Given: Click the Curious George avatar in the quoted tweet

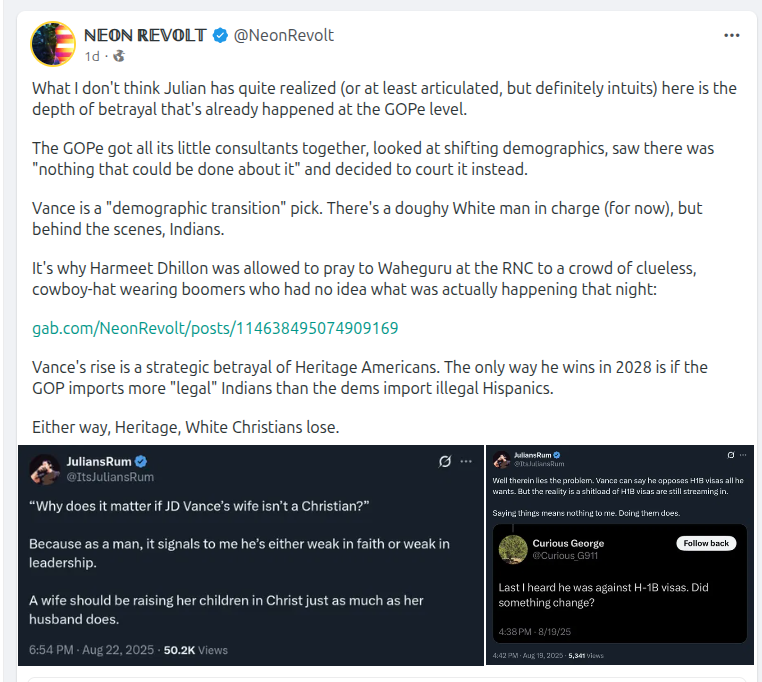Looking at the screenshot, I should [513, 549].
